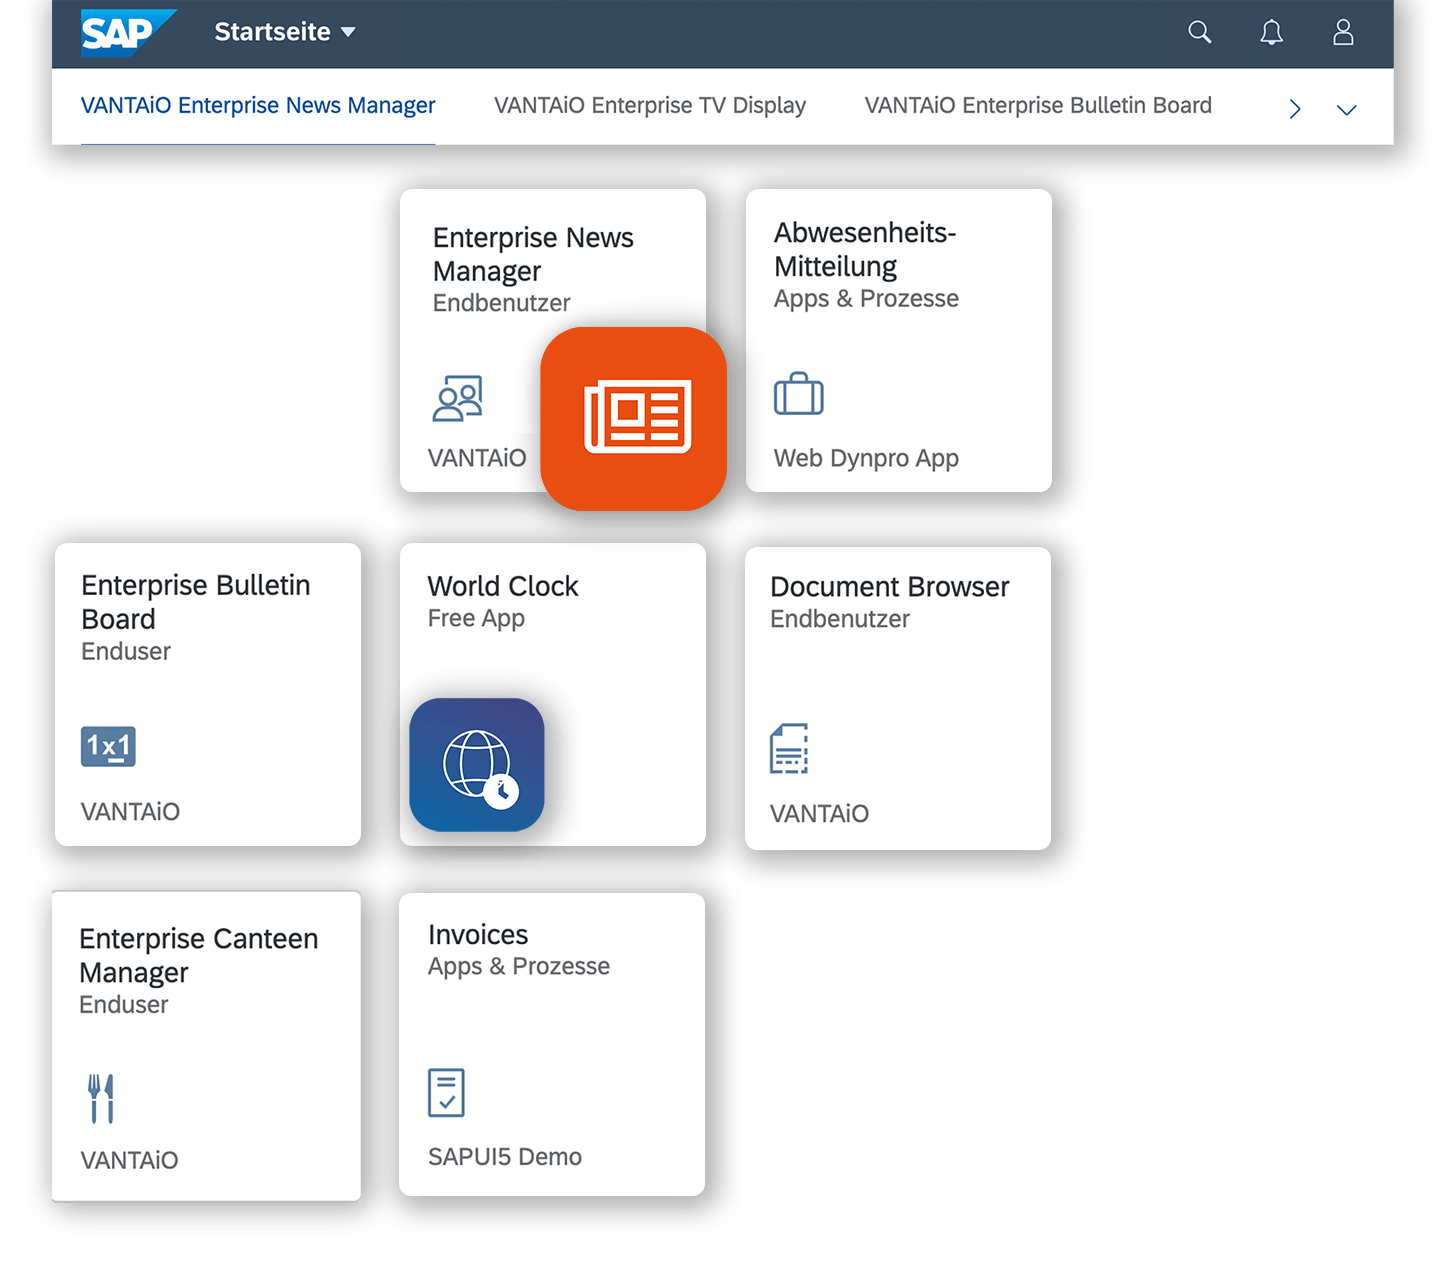This screenshot has width=1432, height=1263.
Task: Click the invoice document icon on Invoices tile
Action: pos(446,1093)
